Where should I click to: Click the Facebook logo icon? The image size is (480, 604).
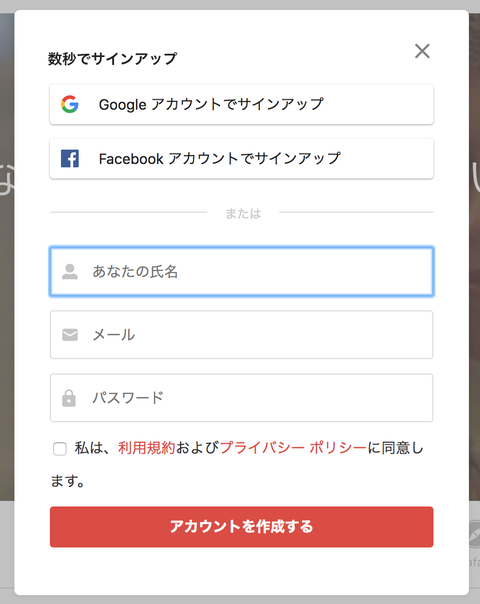(70, 158)
